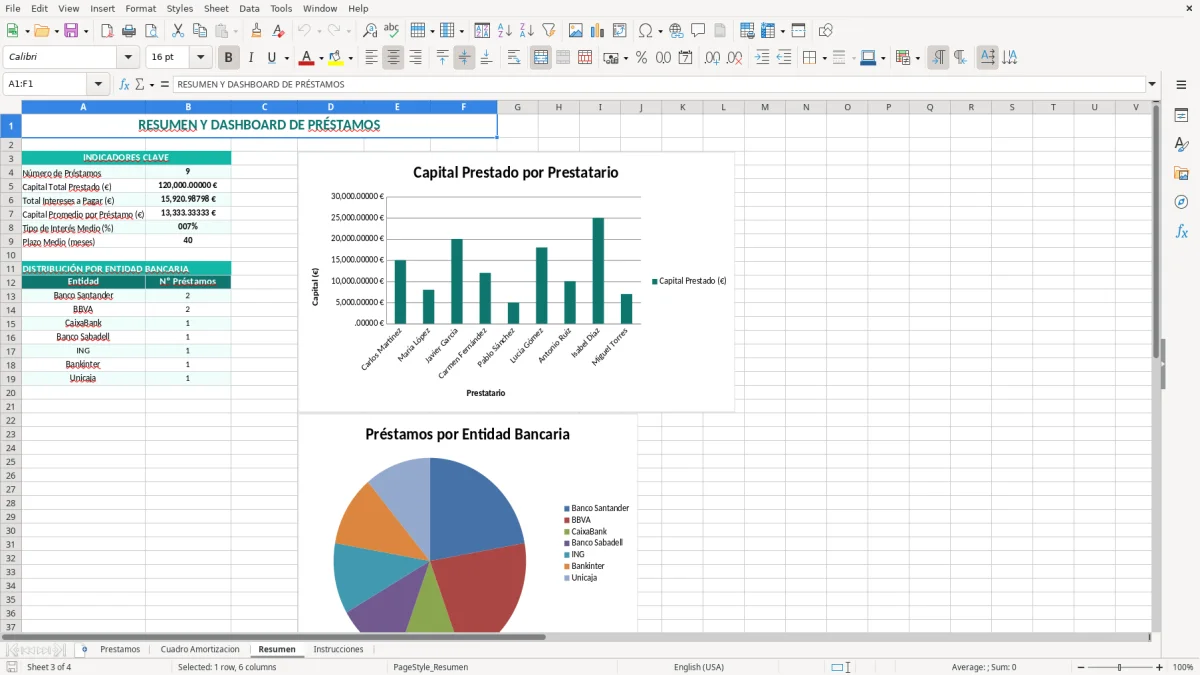Insert hyperlink icon
This screenshot has height=675, width=1200.
pos(677,31)
